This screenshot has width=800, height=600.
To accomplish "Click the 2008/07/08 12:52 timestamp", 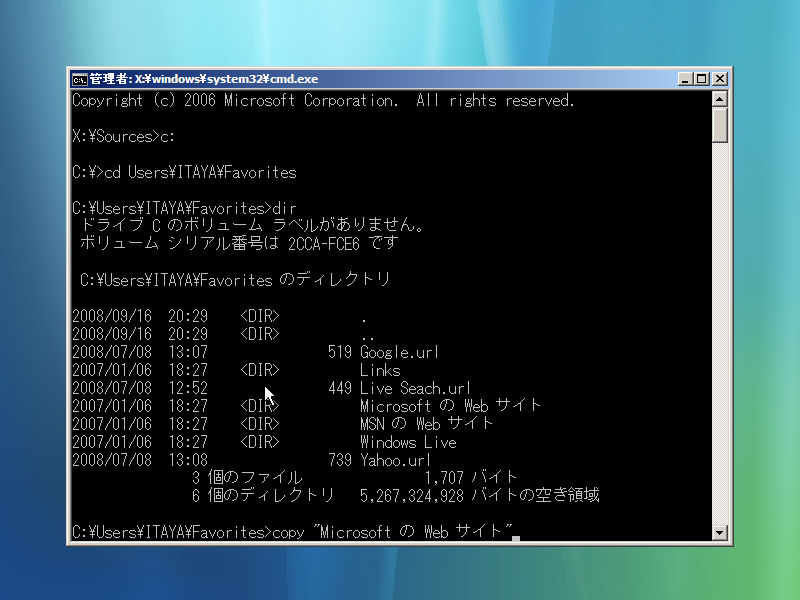I will click(x=140, y=388).
